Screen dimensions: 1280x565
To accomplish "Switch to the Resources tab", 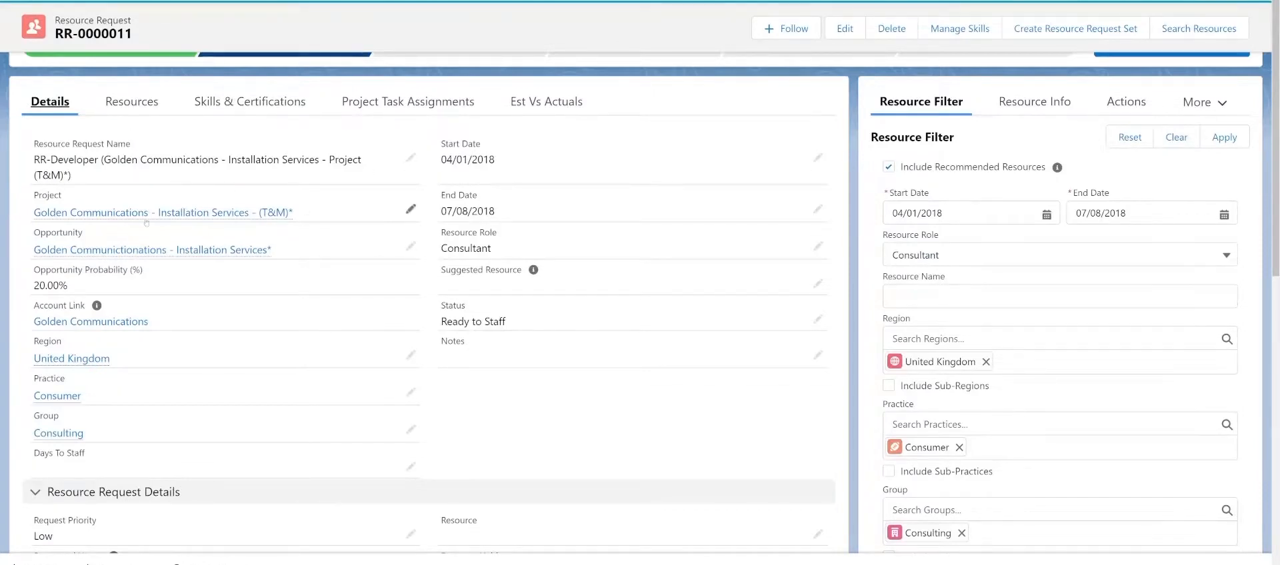I will click(132, 101).
